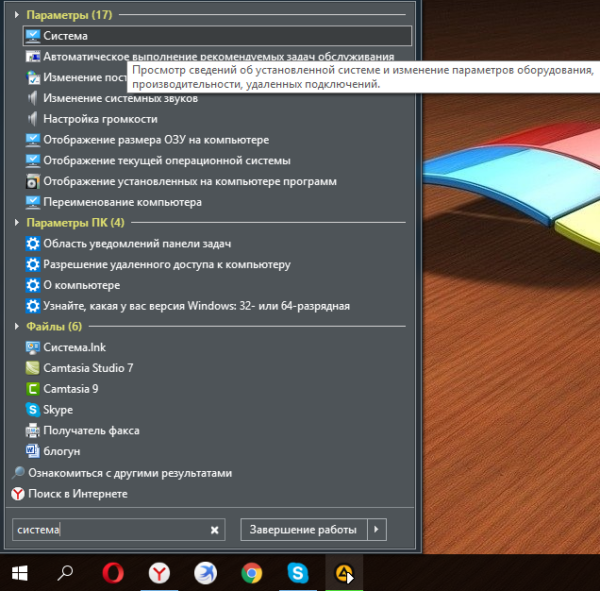This screenshot has width=600, height=591.
Task: Select the Параметры (17) header
Action: pos(69,15)
